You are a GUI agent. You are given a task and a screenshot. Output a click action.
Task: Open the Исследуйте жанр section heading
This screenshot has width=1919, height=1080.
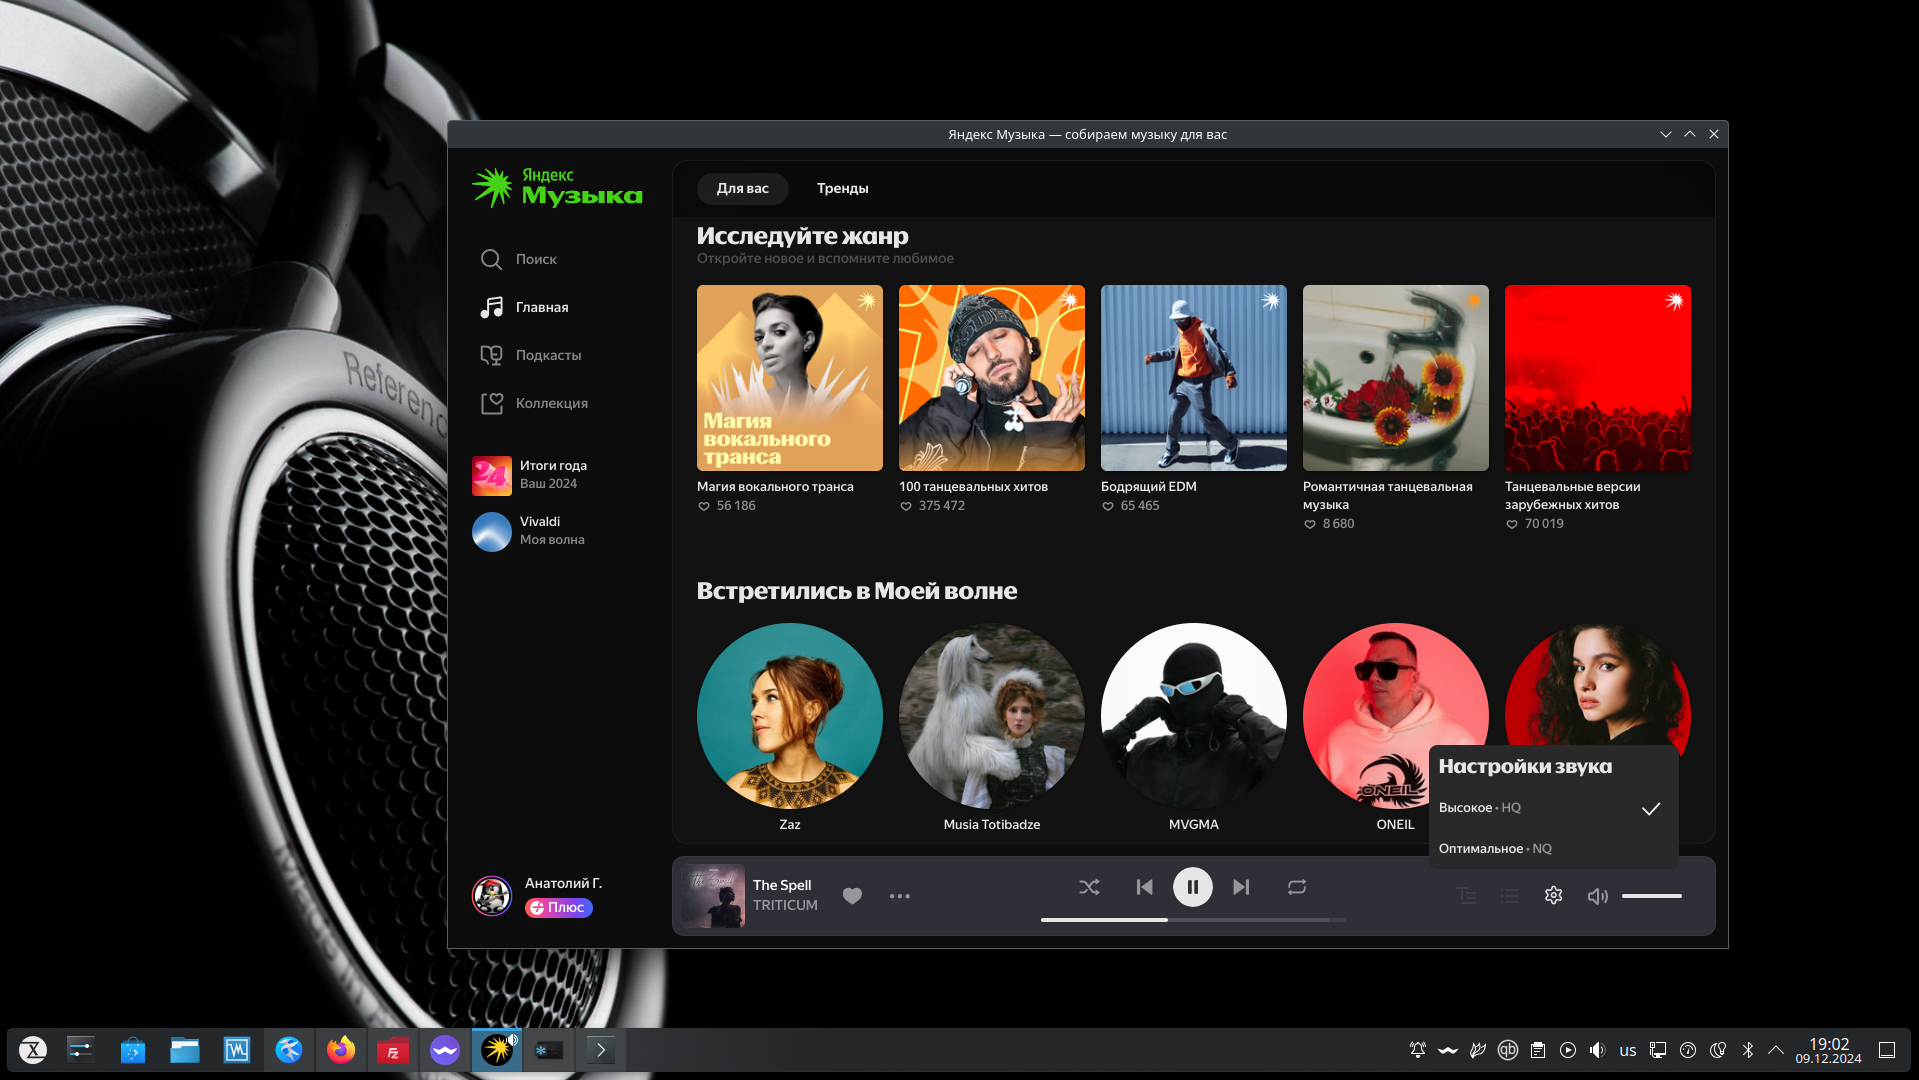(x=802, y=236)
